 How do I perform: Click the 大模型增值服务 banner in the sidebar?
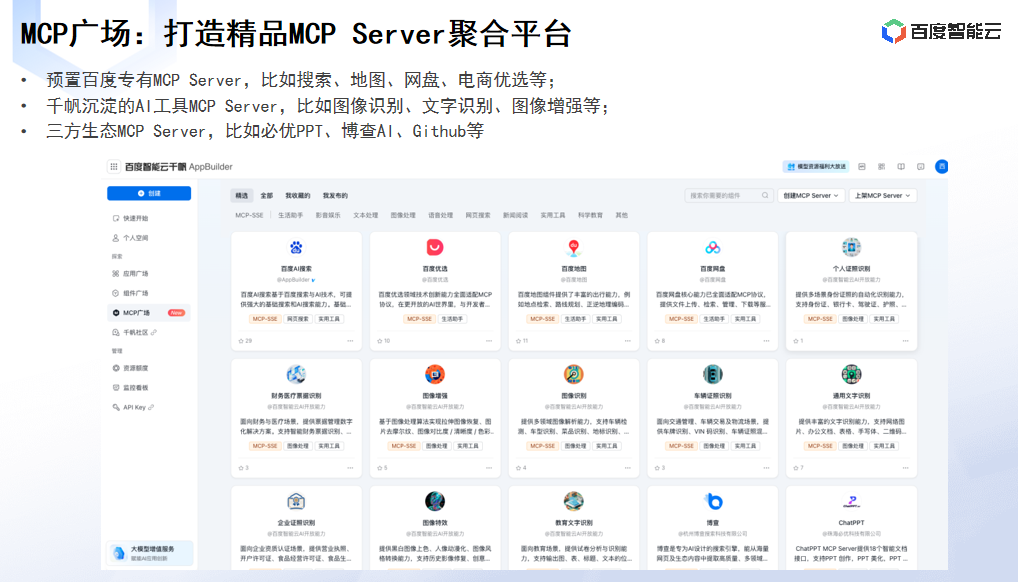pyautogui.click(x=150, y=552)
